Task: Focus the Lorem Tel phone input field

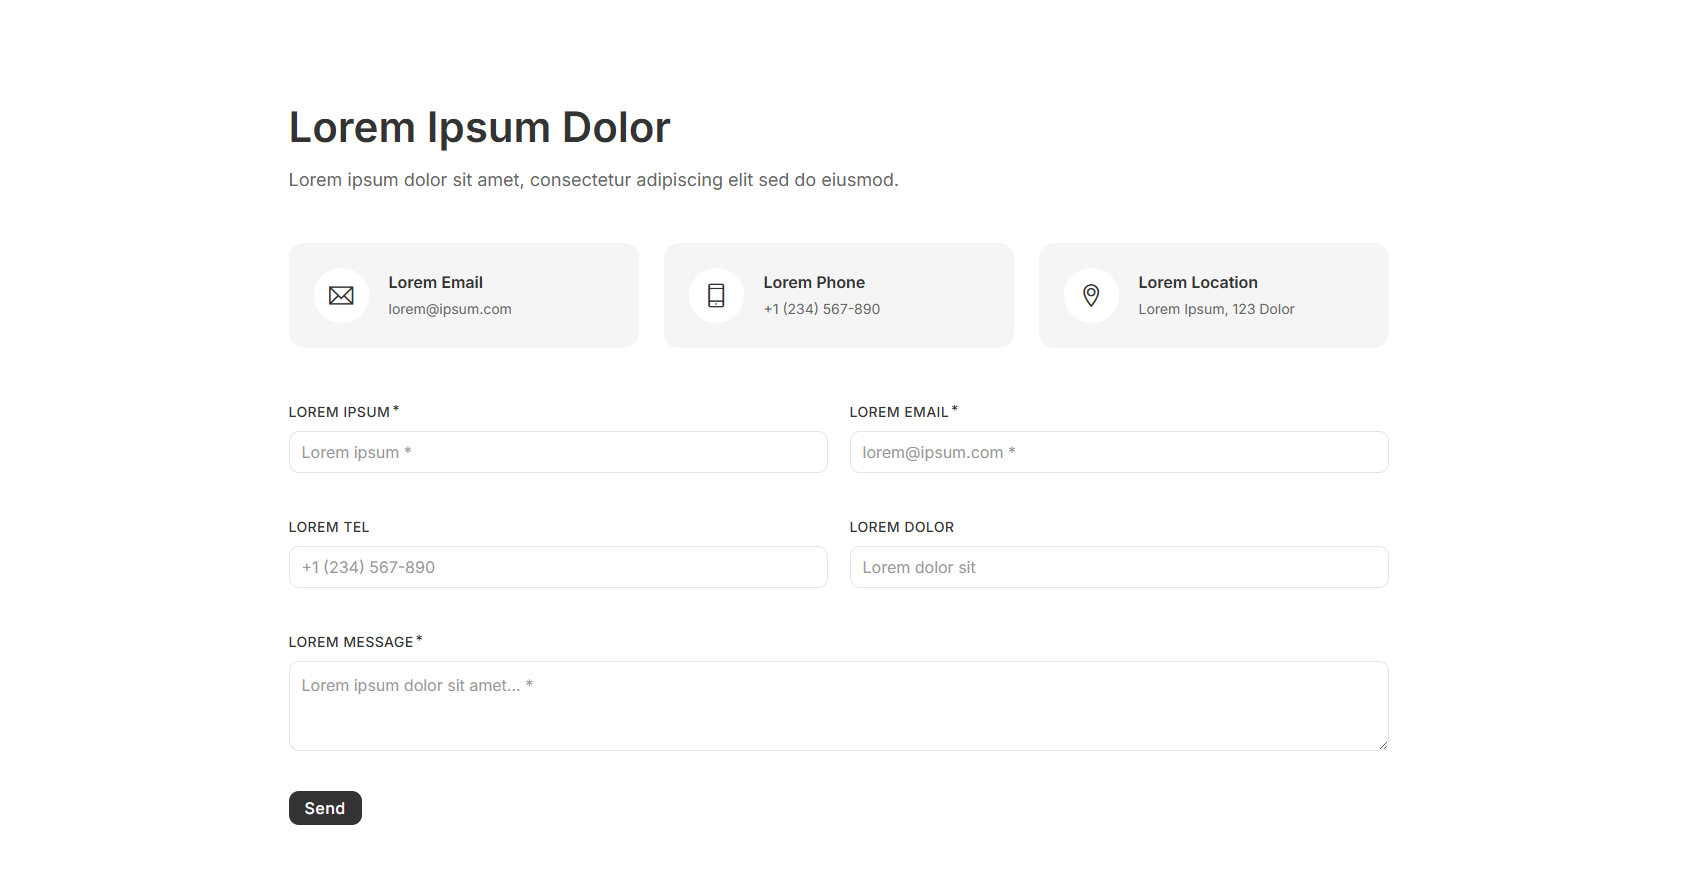Action: pyautogui.click(x=558, y=567)
